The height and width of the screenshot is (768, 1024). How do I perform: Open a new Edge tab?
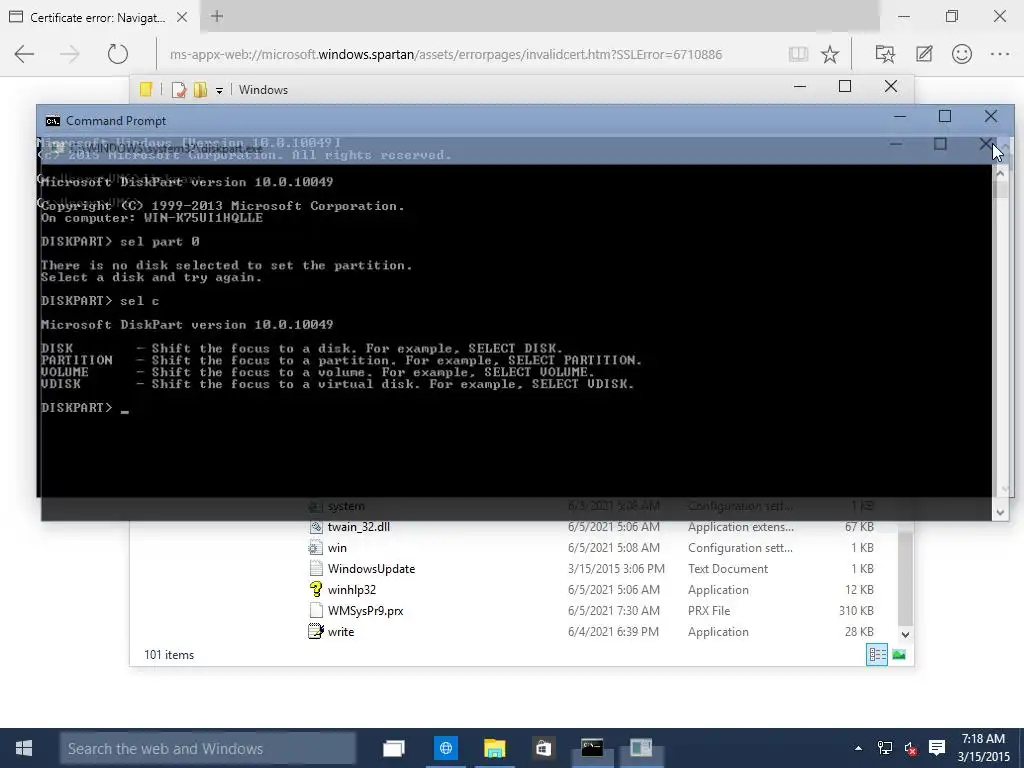tap(217, 16)
